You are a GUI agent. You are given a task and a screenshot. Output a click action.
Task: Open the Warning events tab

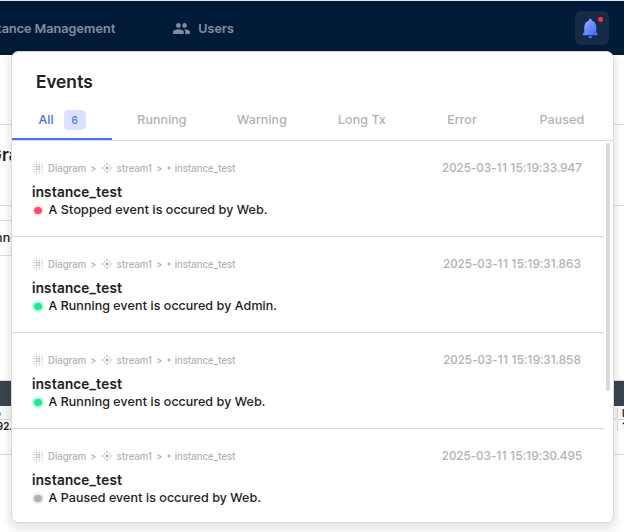coord(262,120)
